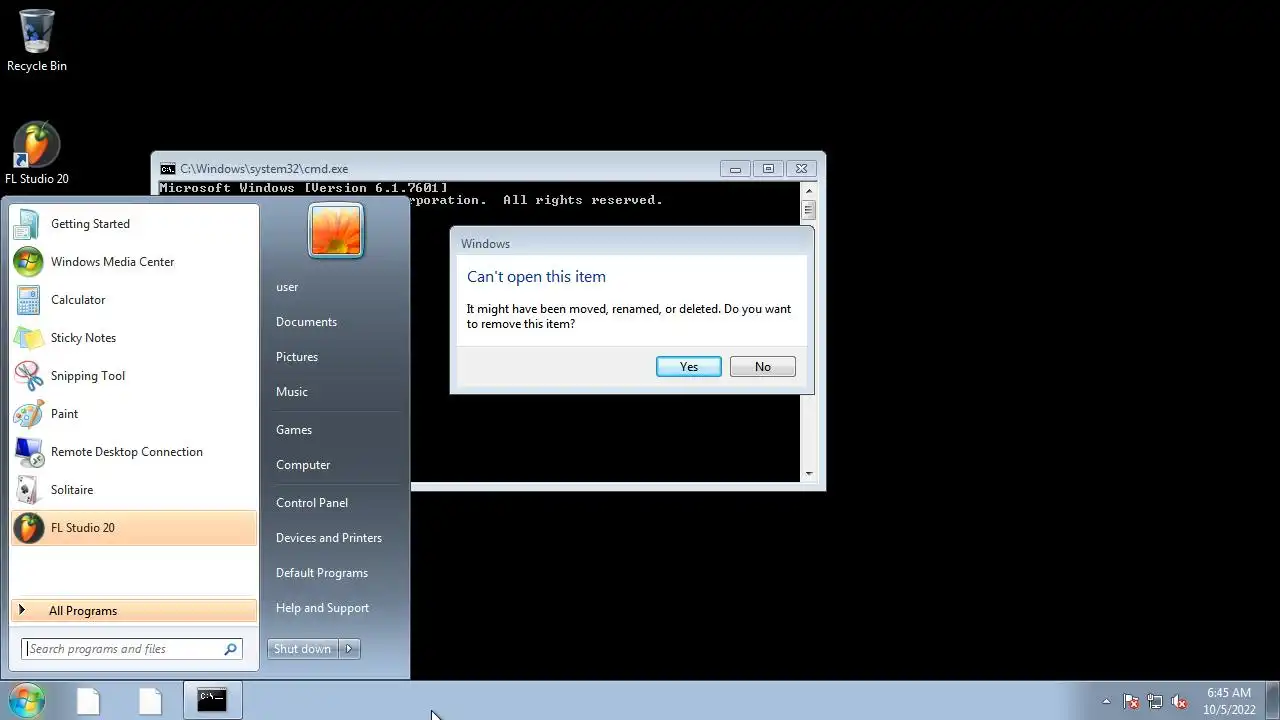1280x720 pixels.
Task: Open Music from Start menu
Action: tap(292, 392)
